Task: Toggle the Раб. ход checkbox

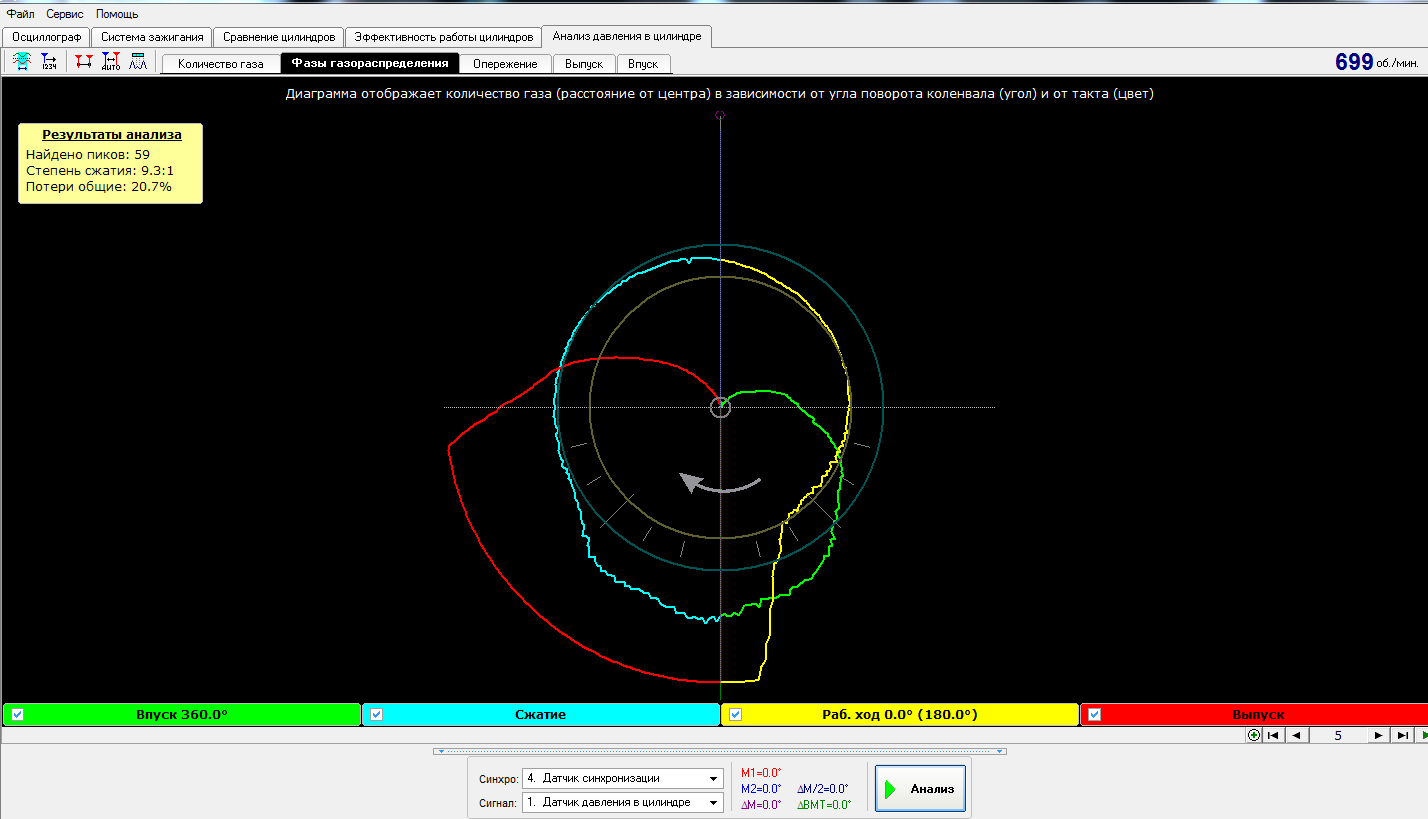Action: pyautogui.click(x=735, y=714)
